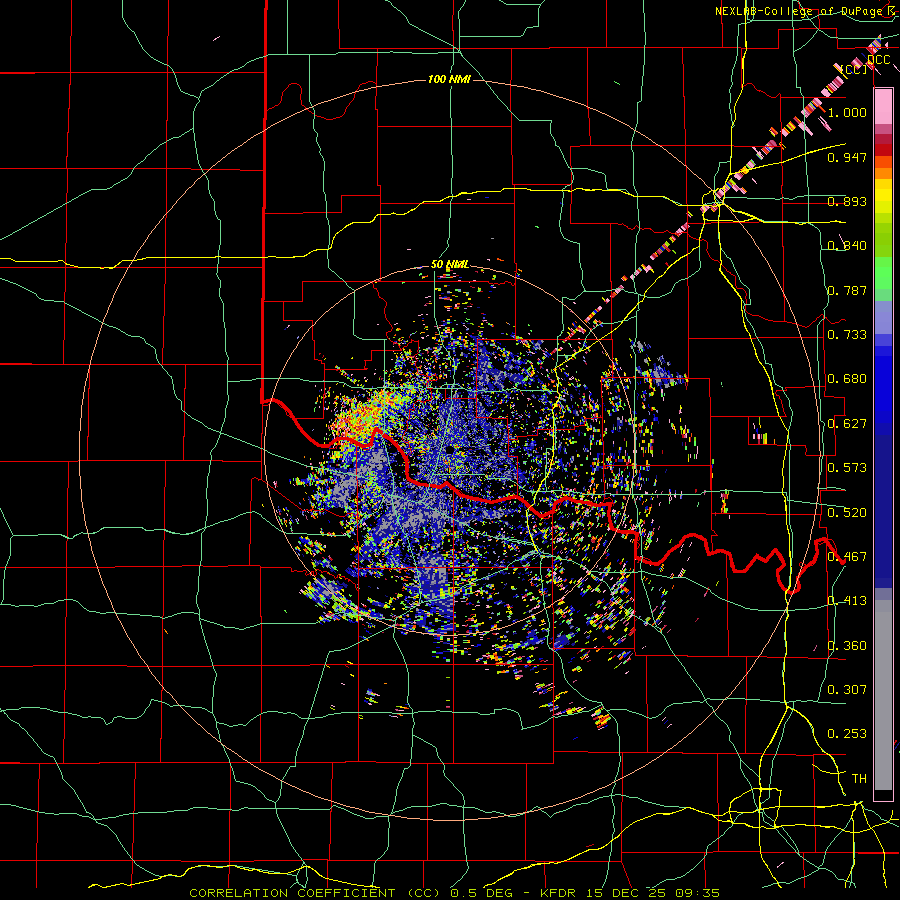Image resolution: width=900 pixels, height=900 pixels.
Task: Click the 0.947 legend value
Action: [847, 157]
